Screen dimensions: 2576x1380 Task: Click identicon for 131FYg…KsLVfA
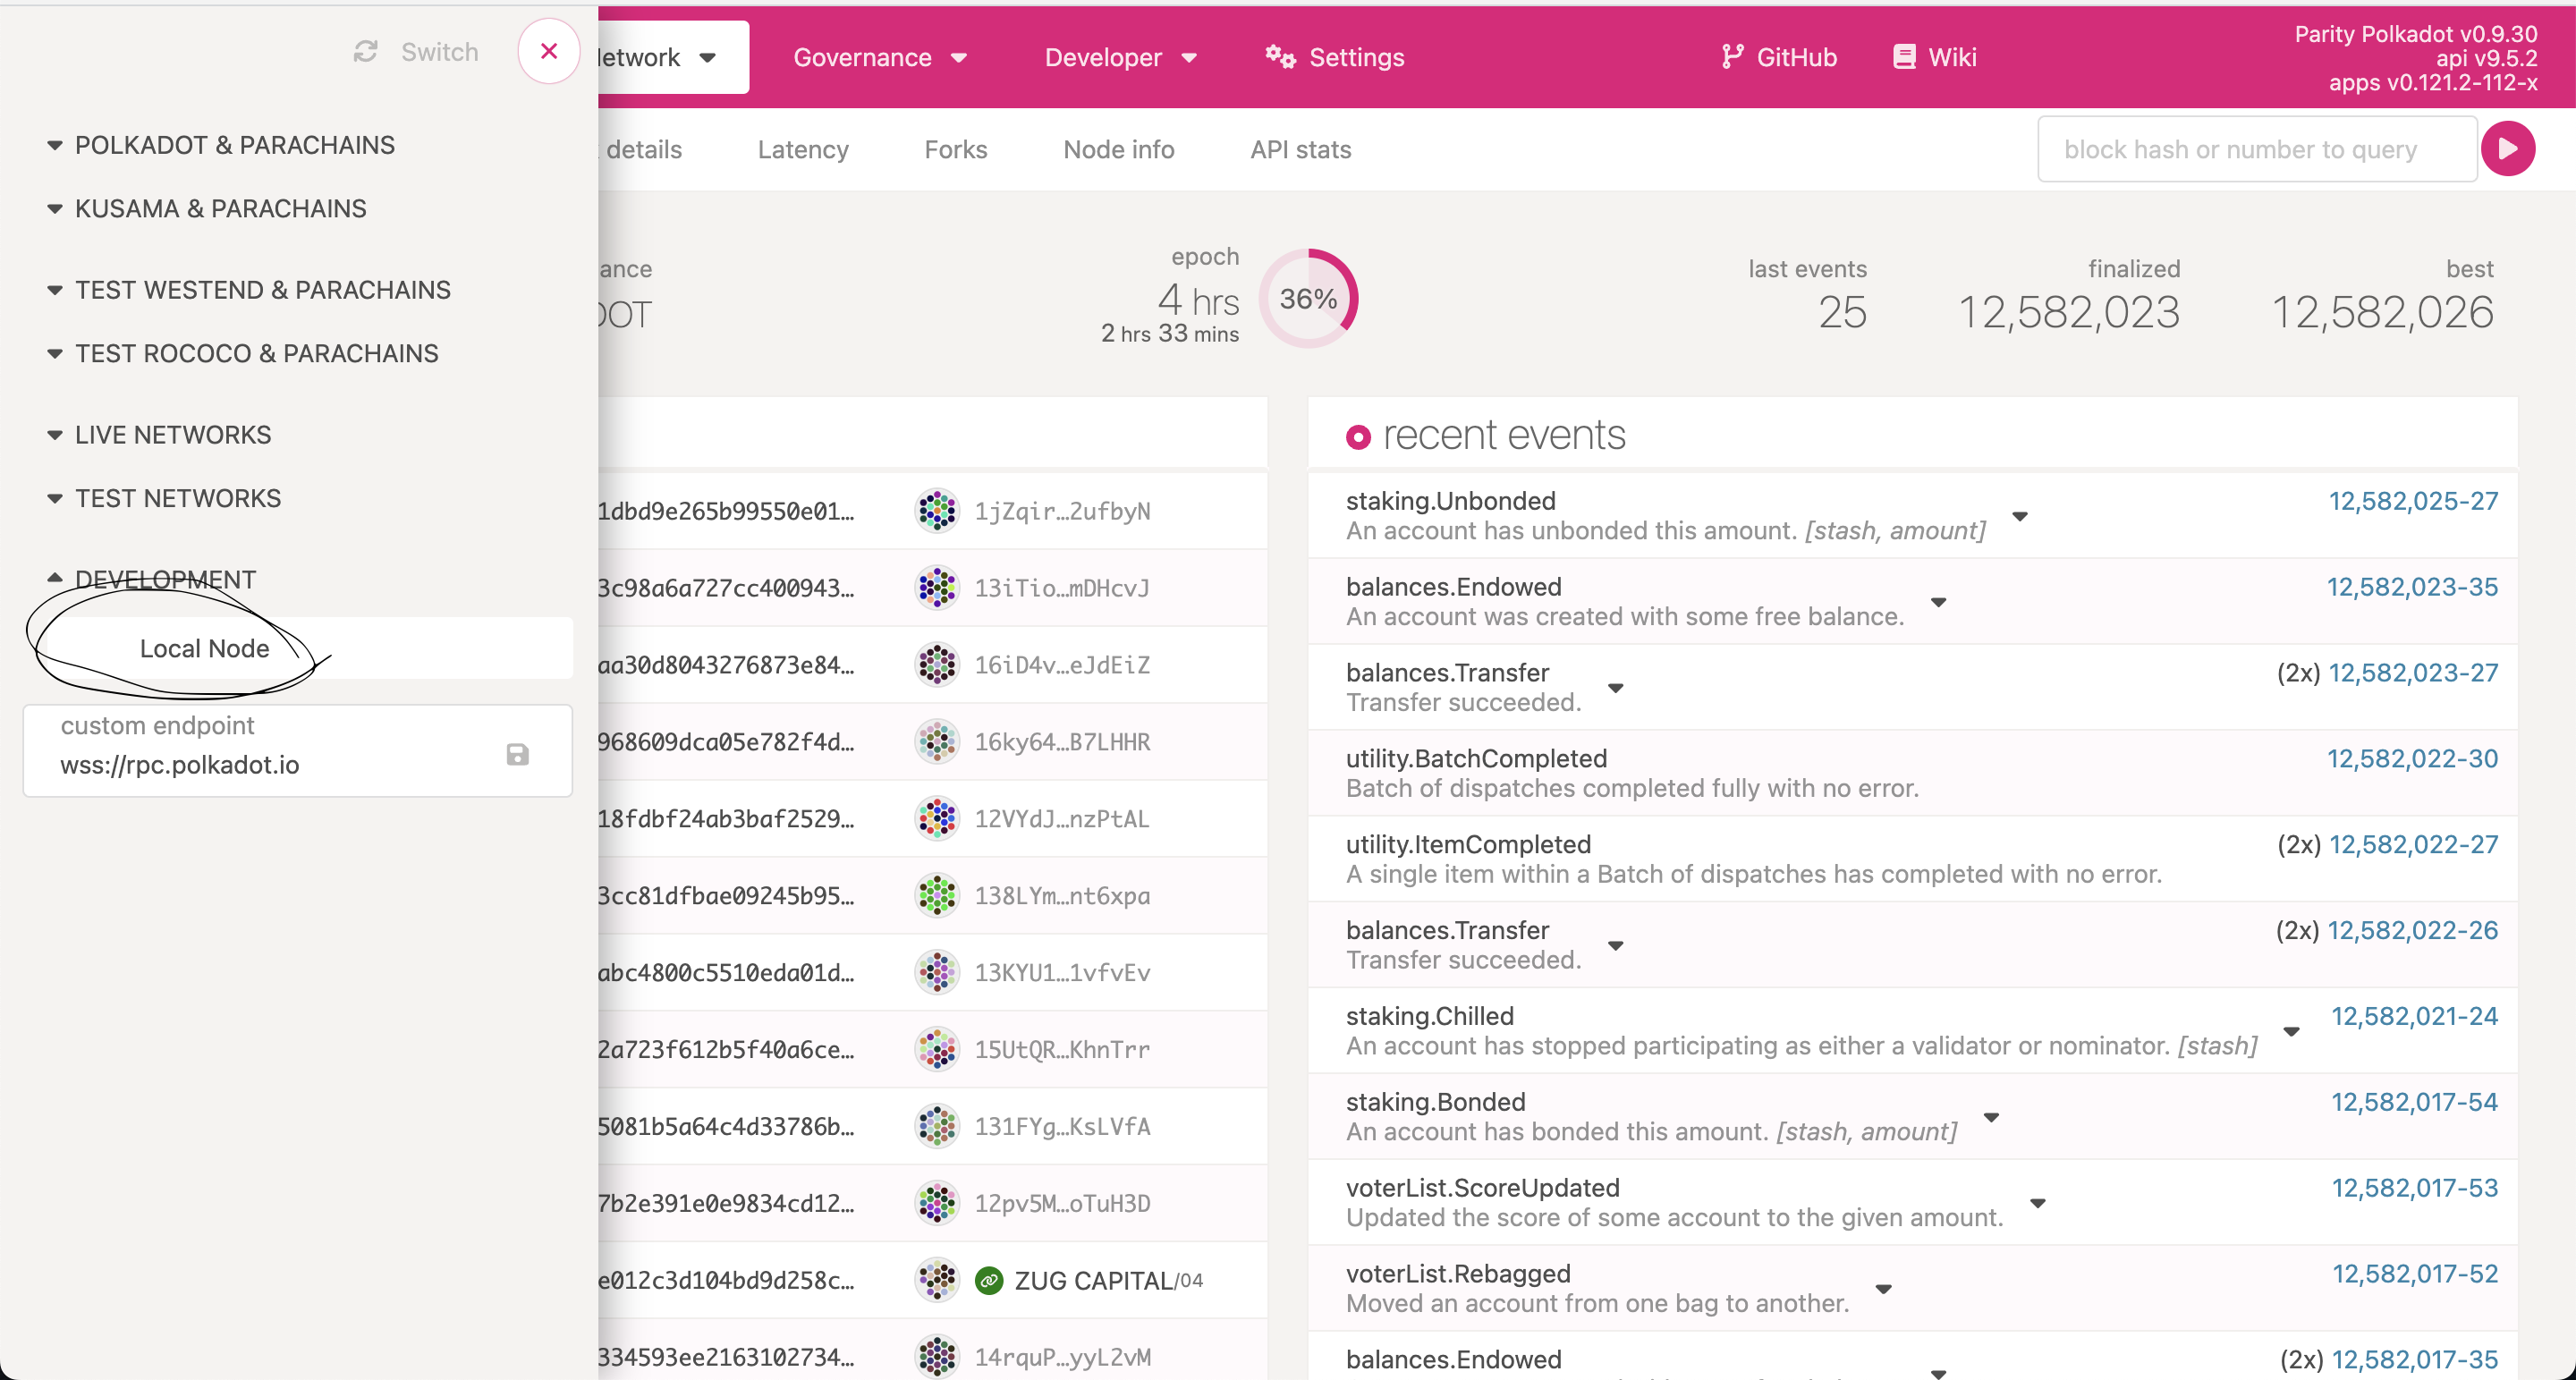pos(937,1127)
